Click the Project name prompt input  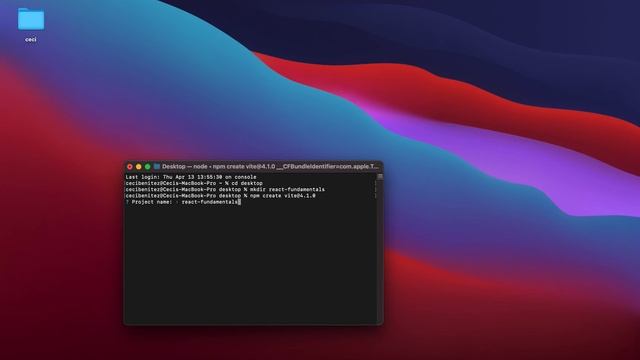(x=211, y=202)
